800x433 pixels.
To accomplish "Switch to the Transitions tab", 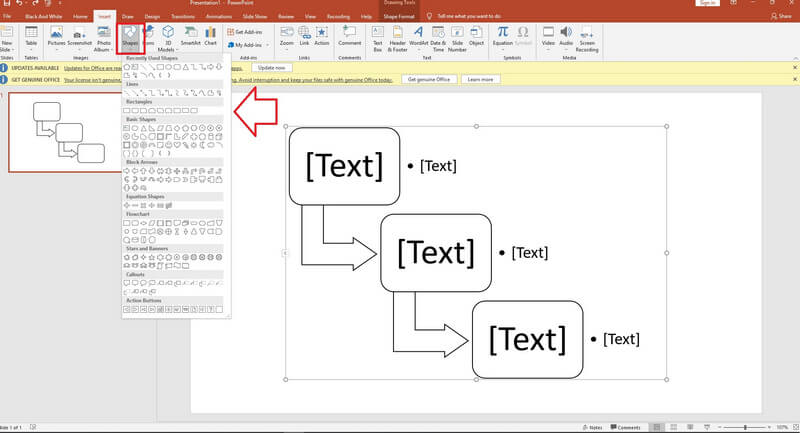I will coord(183,17).
